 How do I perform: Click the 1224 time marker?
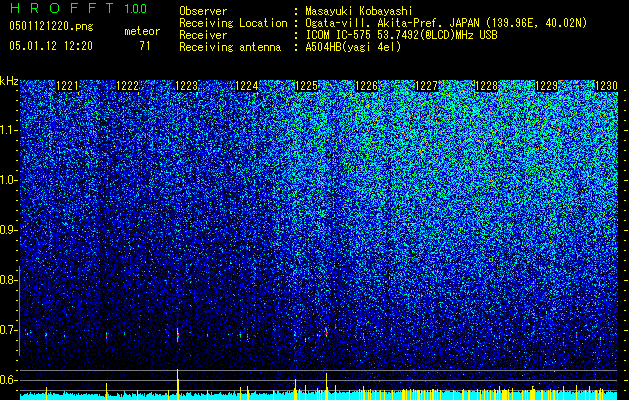coord(246,86)
